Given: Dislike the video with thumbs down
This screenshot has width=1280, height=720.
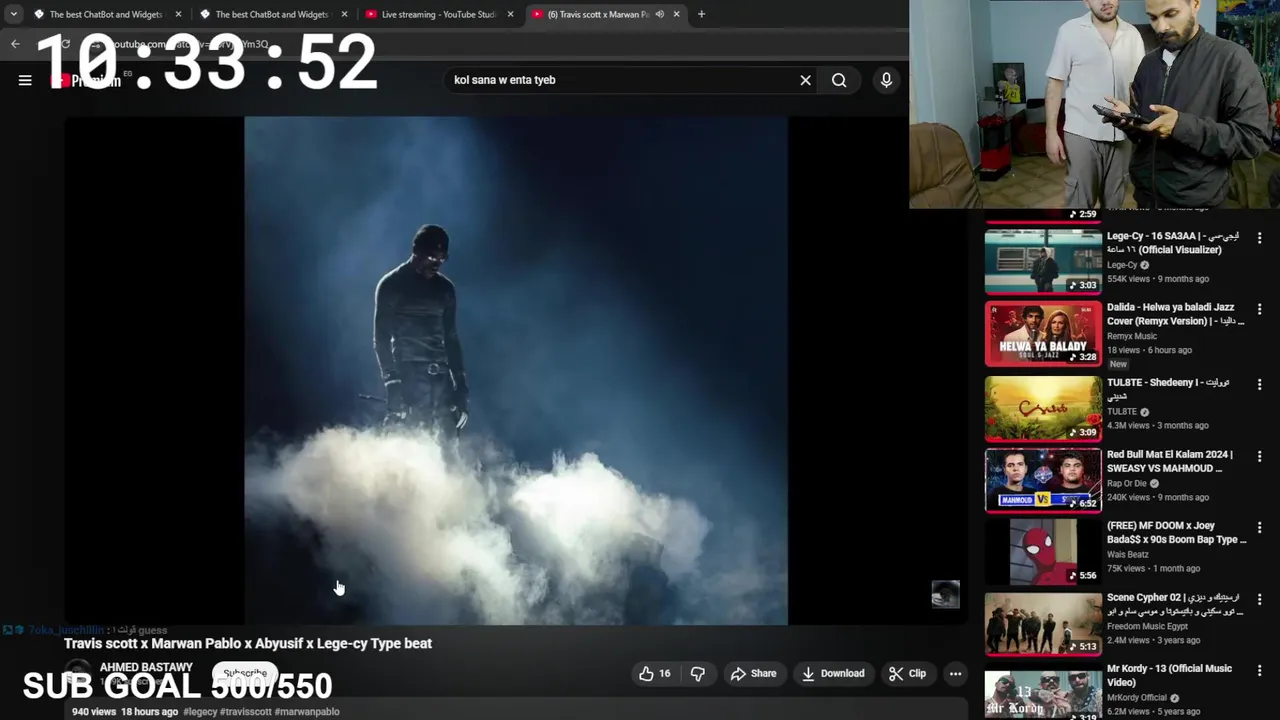Looking at the screenshot, I should point(698,674).
